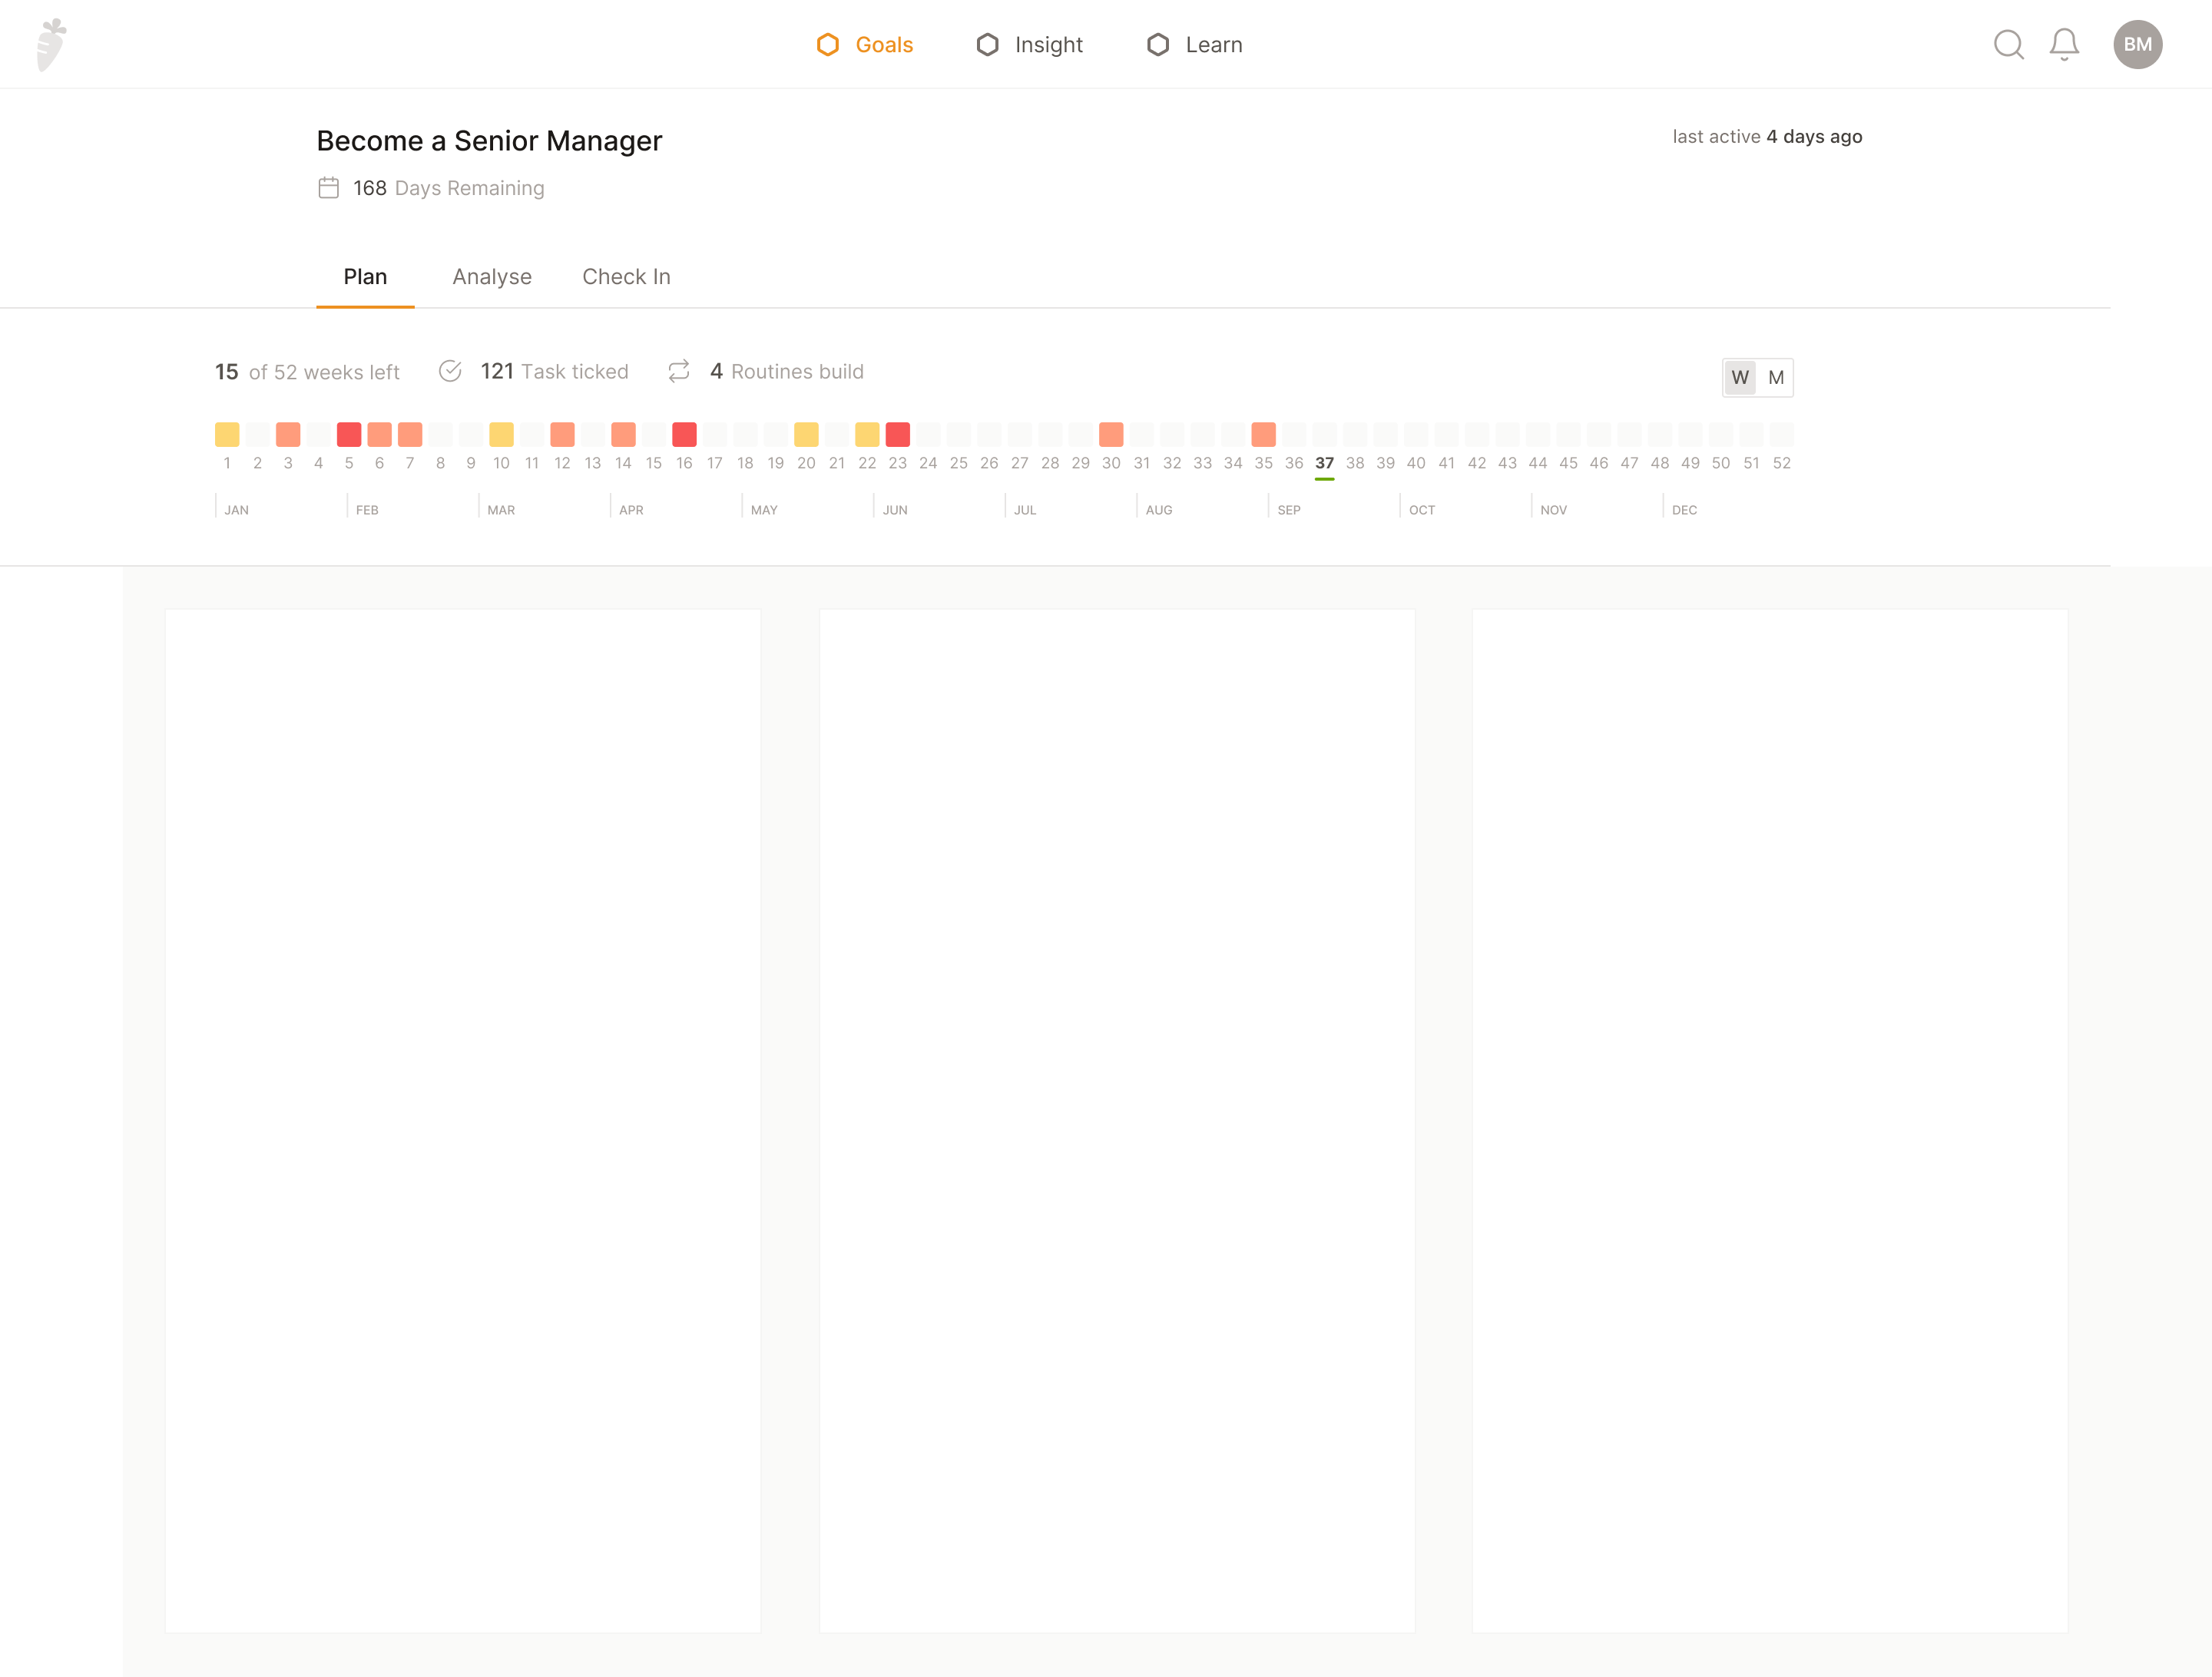Click the calendar icon beside Days Remaining

[x=328, y=188]
